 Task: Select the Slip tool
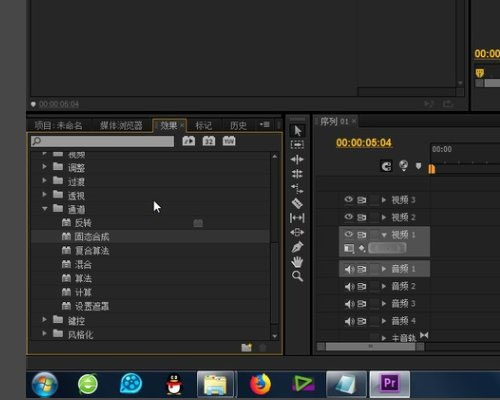click(297, 218)
